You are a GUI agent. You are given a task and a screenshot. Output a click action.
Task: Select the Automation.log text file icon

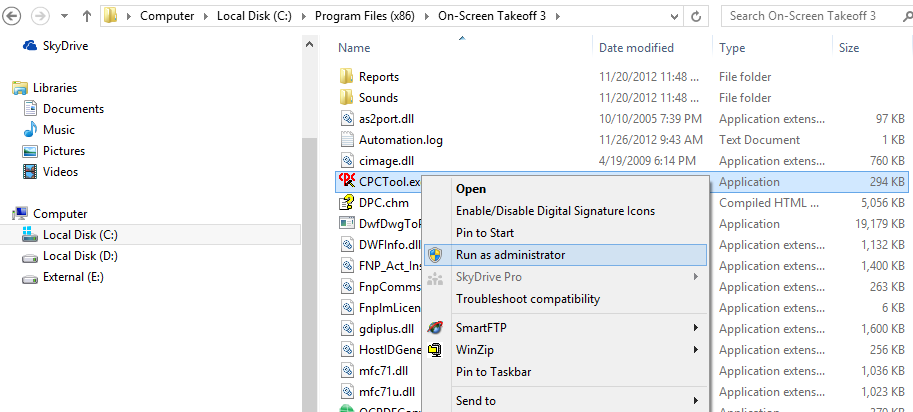point(347,140)
